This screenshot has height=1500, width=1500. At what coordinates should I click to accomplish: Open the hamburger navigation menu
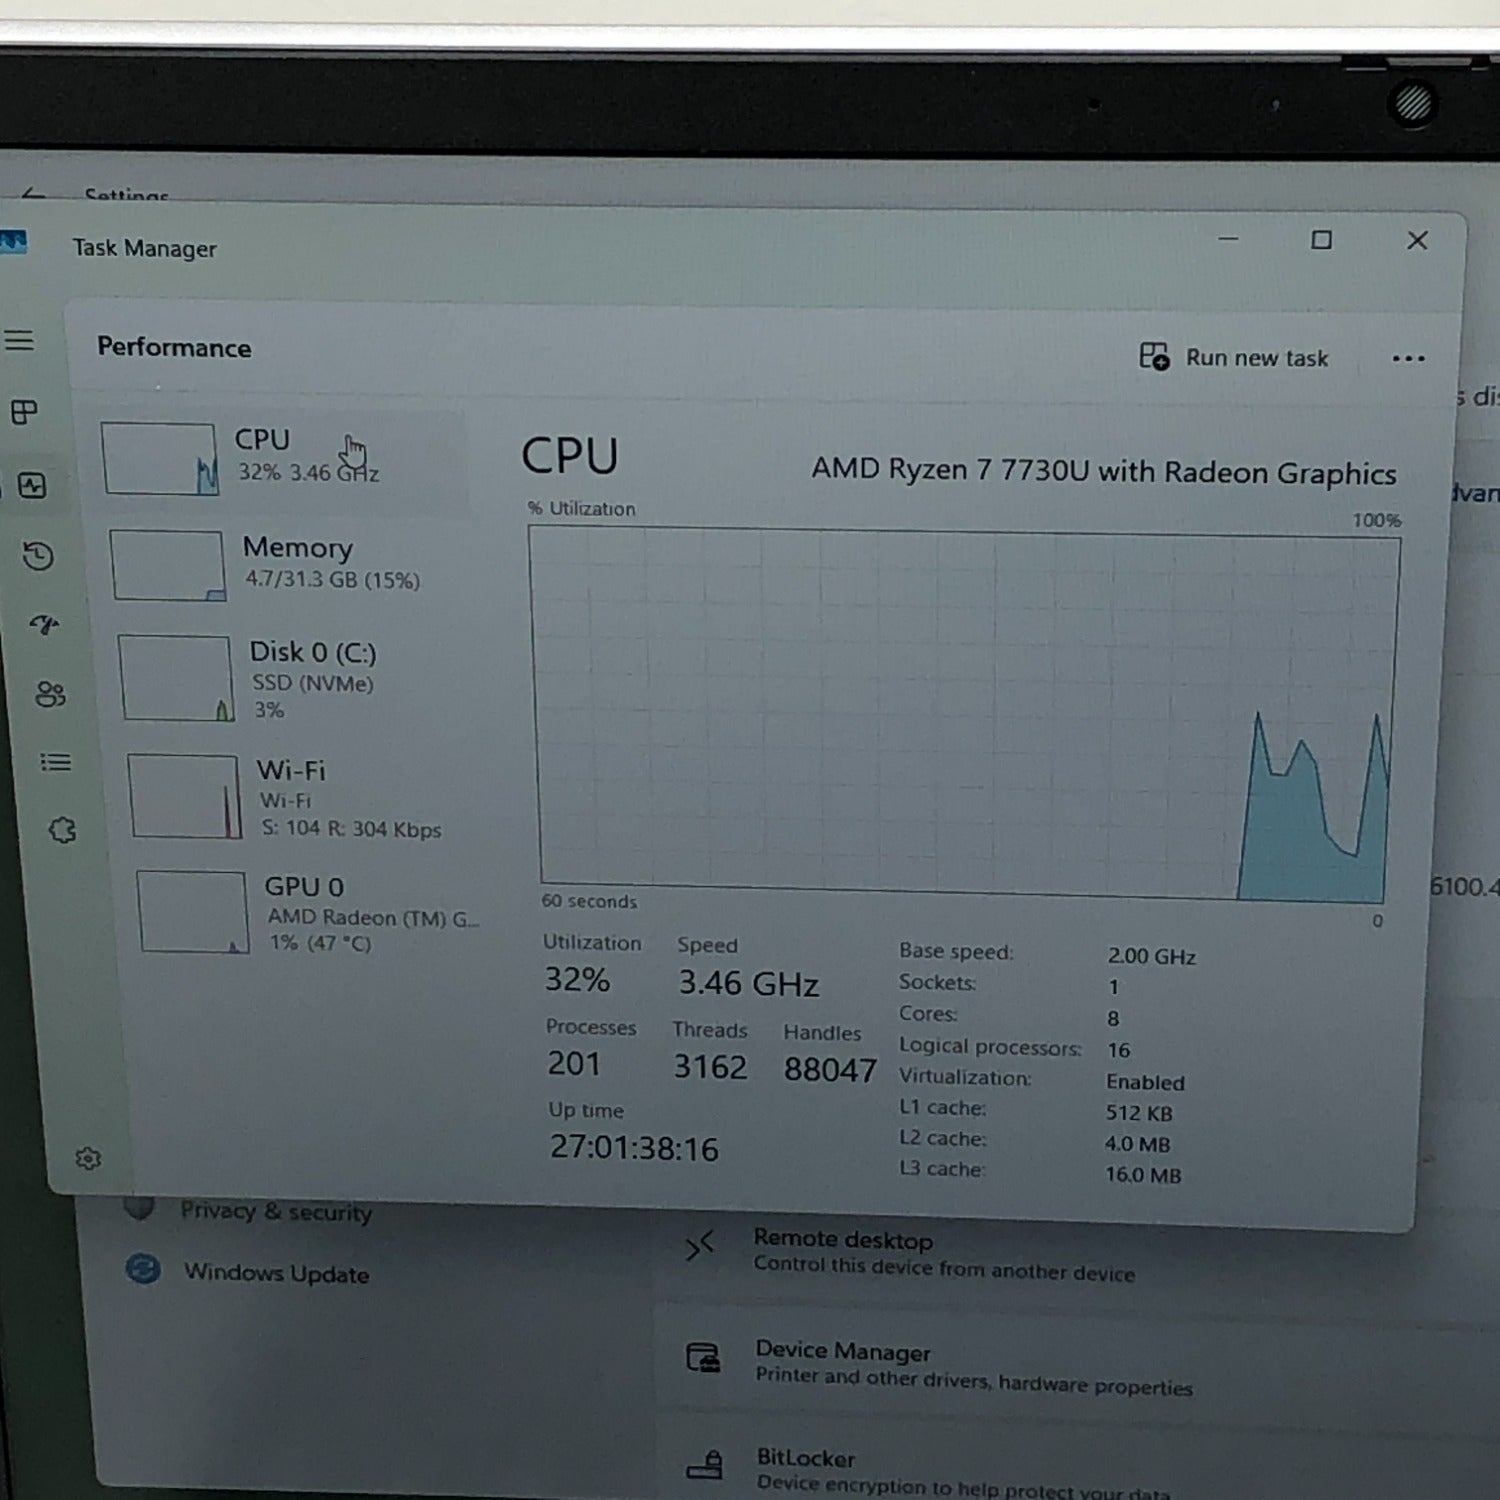(x=18, y=341)
